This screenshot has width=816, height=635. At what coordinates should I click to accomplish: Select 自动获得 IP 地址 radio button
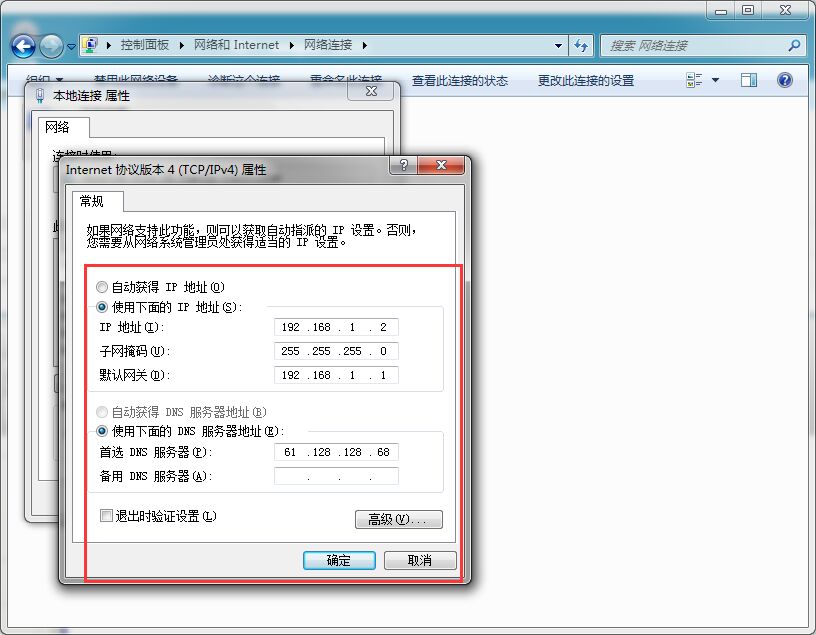tap(102, 287)
